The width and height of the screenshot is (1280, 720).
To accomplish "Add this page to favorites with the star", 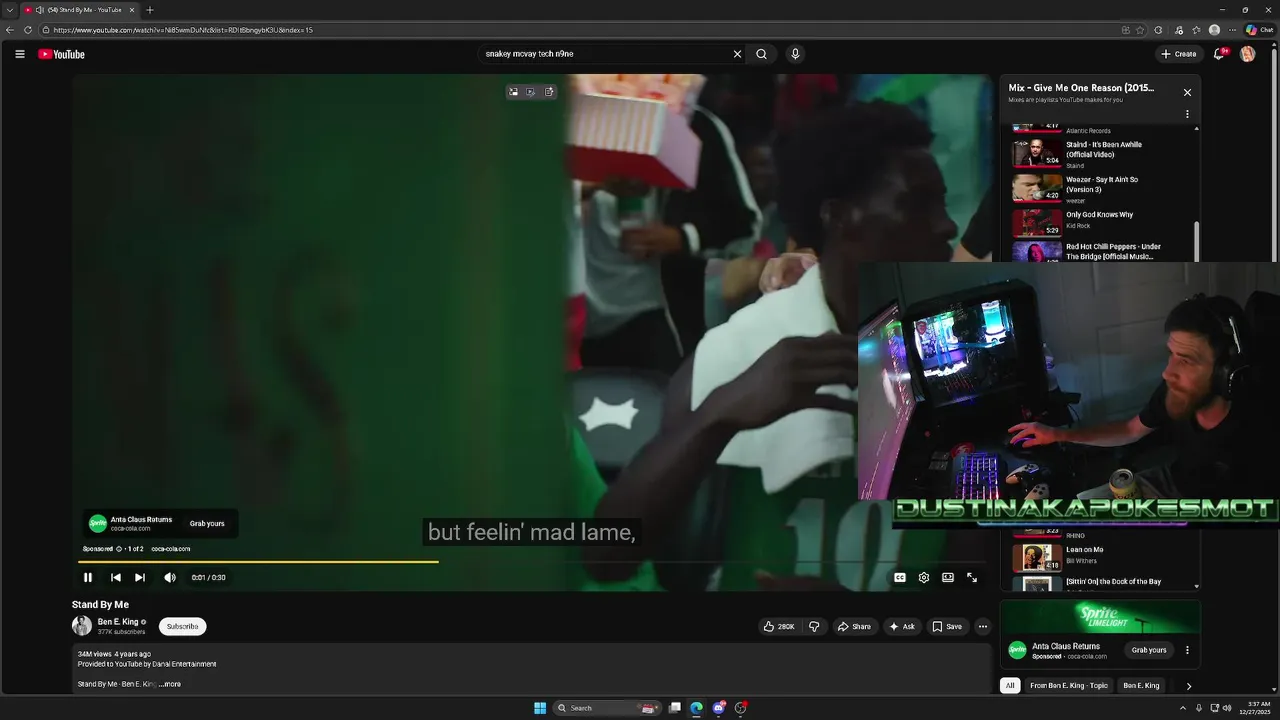I will click(x=1140, y=30).
